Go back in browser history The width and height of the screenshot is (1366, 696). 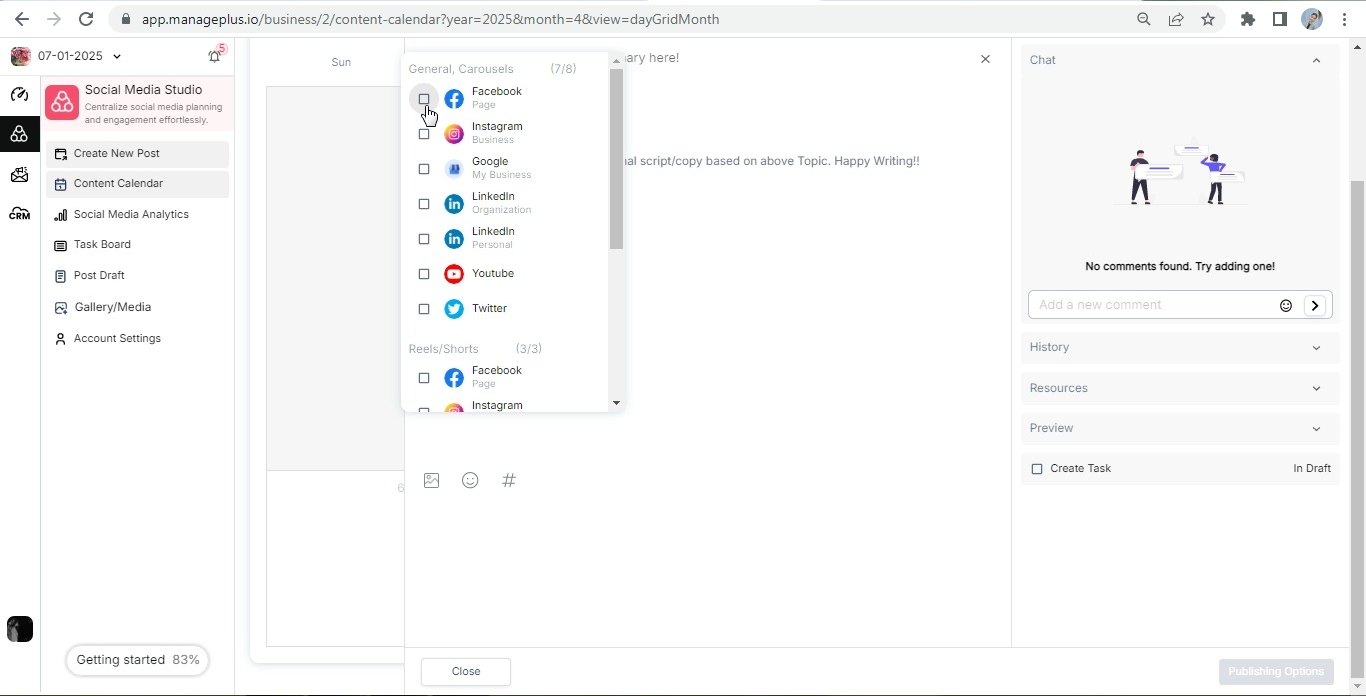click(x=22, y=19)
